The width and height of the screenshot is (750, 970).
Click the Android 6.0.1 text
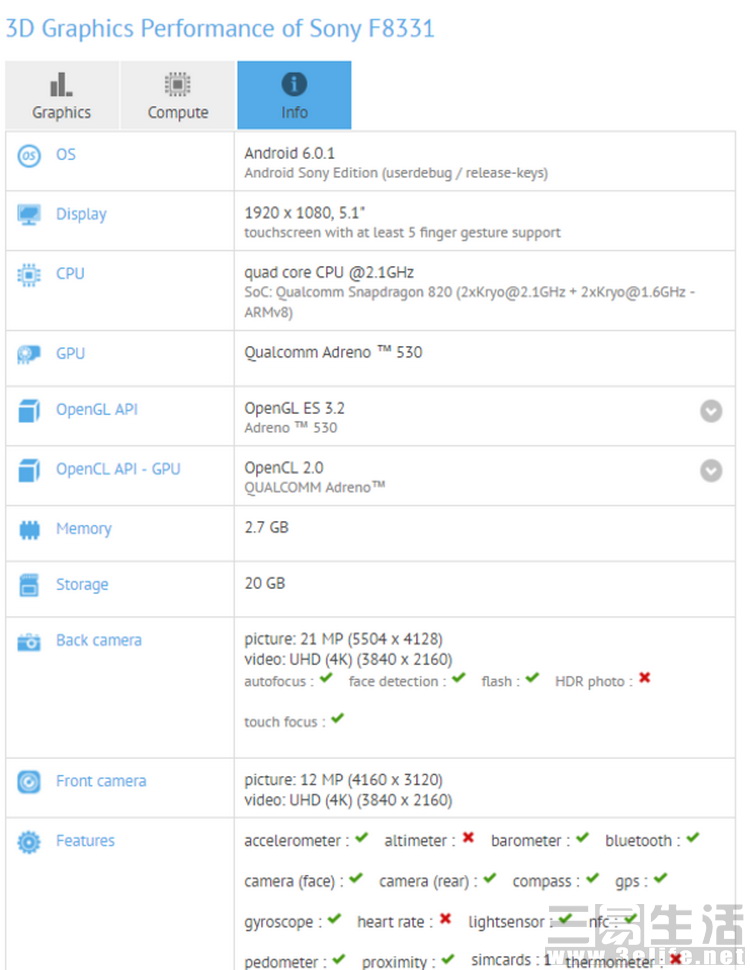(289, 153)
